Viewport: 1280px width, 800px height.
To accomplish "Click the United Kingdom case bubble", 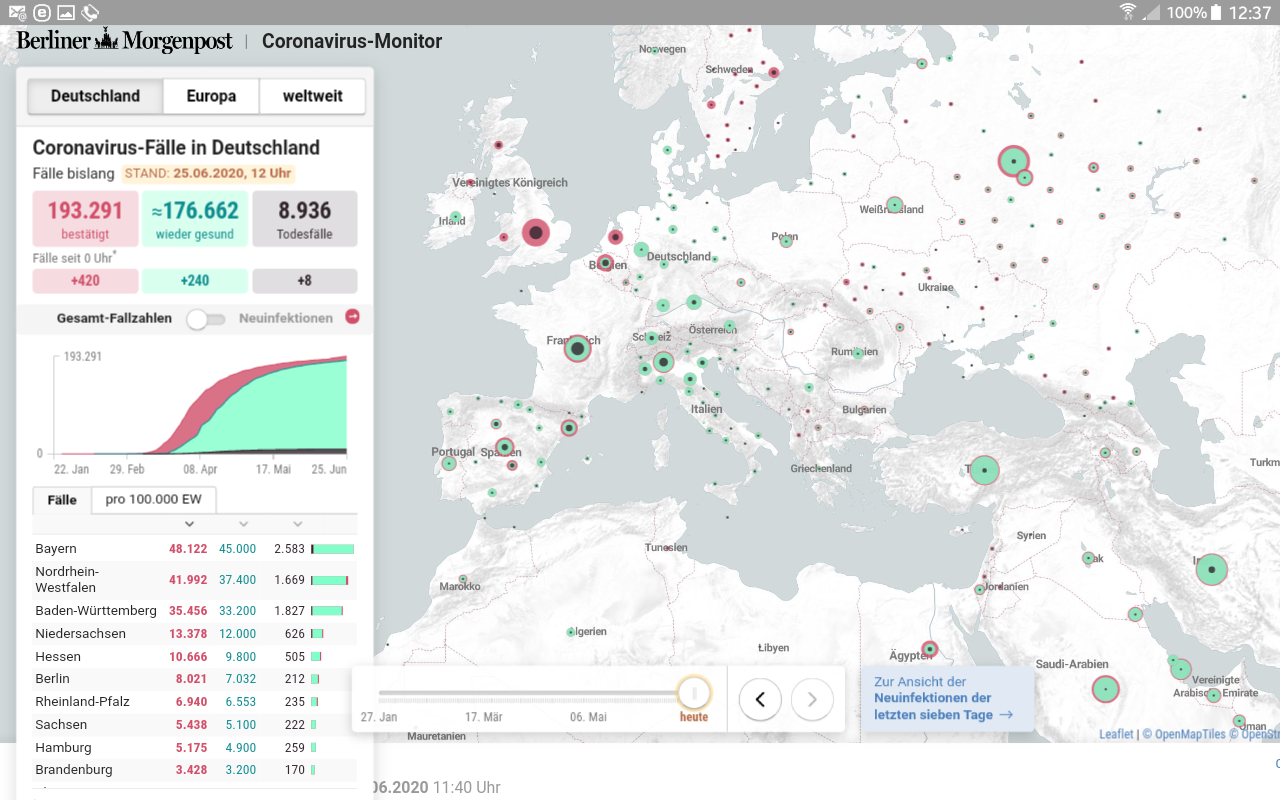I will click(x=536, y=233).
